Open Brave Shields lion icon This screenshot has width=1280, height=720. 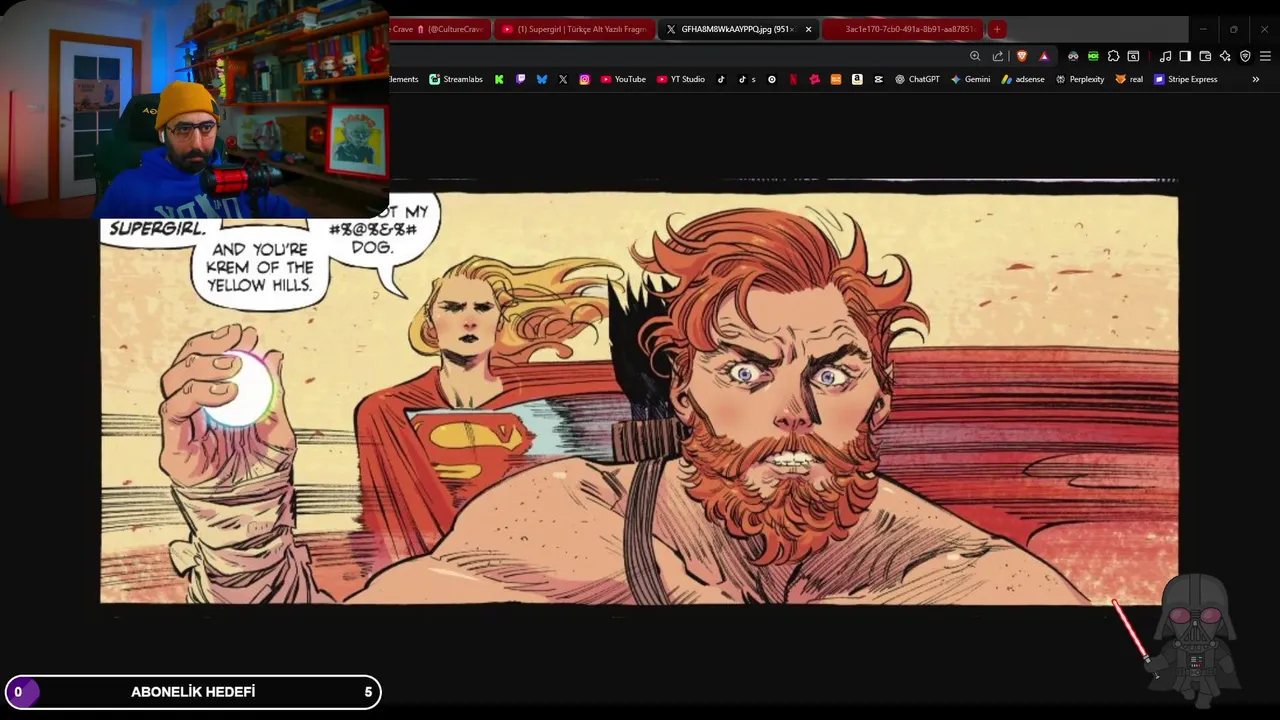pyautogui.click(x=1021, y=56)
